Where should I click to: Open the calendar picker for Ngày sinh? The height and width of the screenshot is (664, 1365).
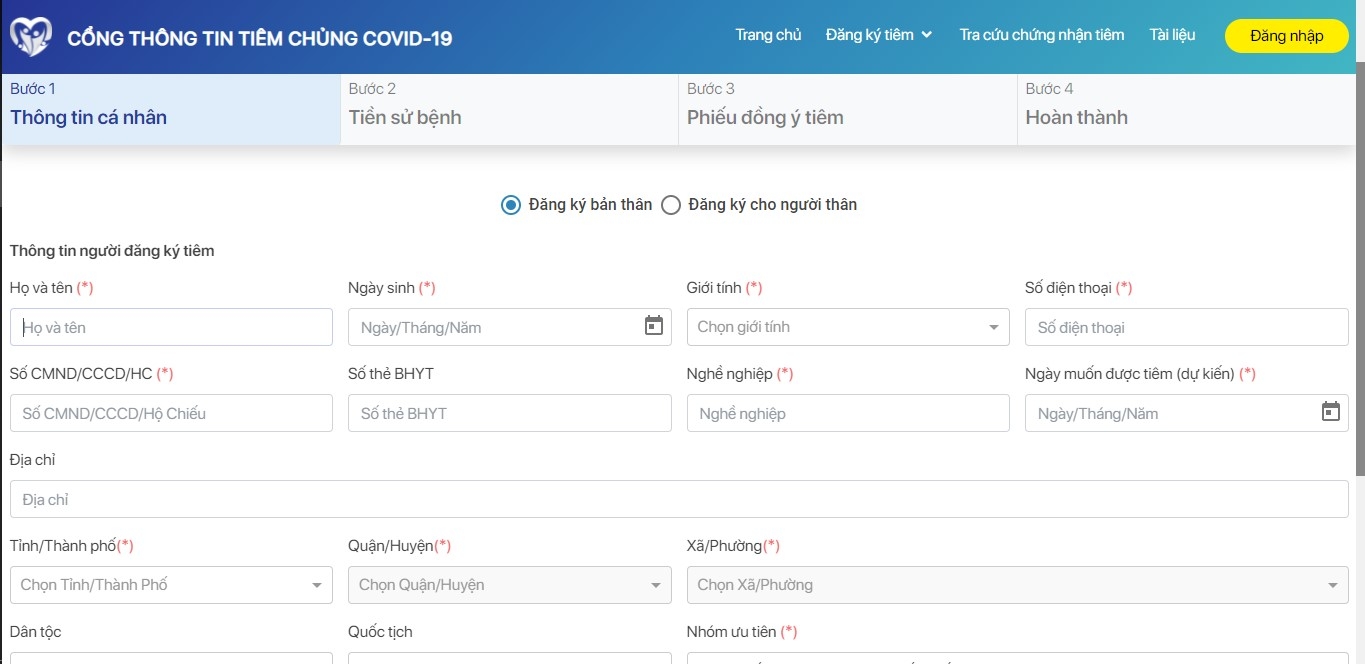tap(655, 326)
